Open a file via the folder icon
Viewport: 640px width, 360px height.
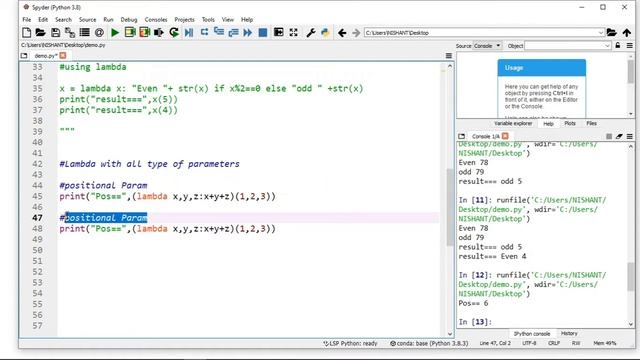(x=40, y=33)
